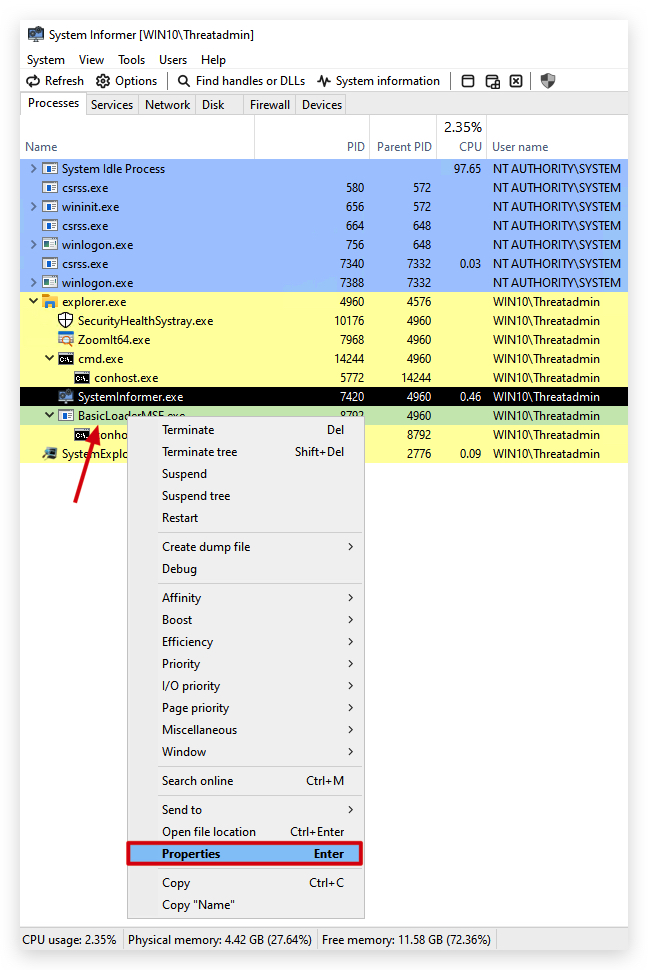Collapse the cmd.exe tree node
The width and height of the screenshot is (648, 970).
pyautogui.click(x=50, y=358)
